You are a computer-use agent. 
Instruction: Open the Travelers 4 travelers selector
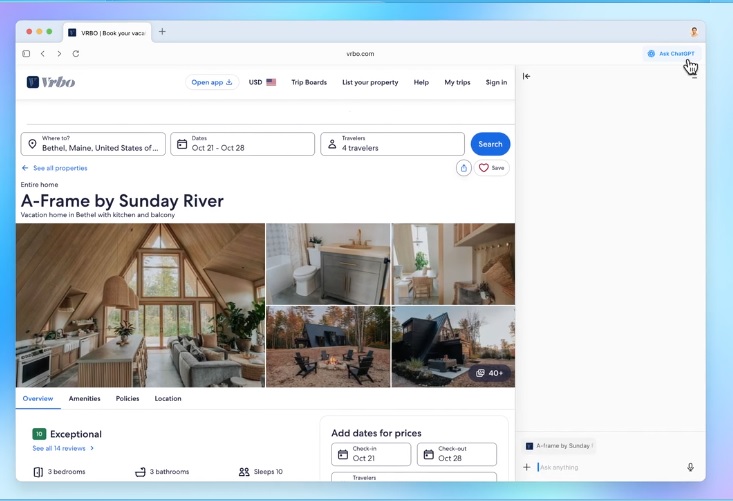point(392,144)
